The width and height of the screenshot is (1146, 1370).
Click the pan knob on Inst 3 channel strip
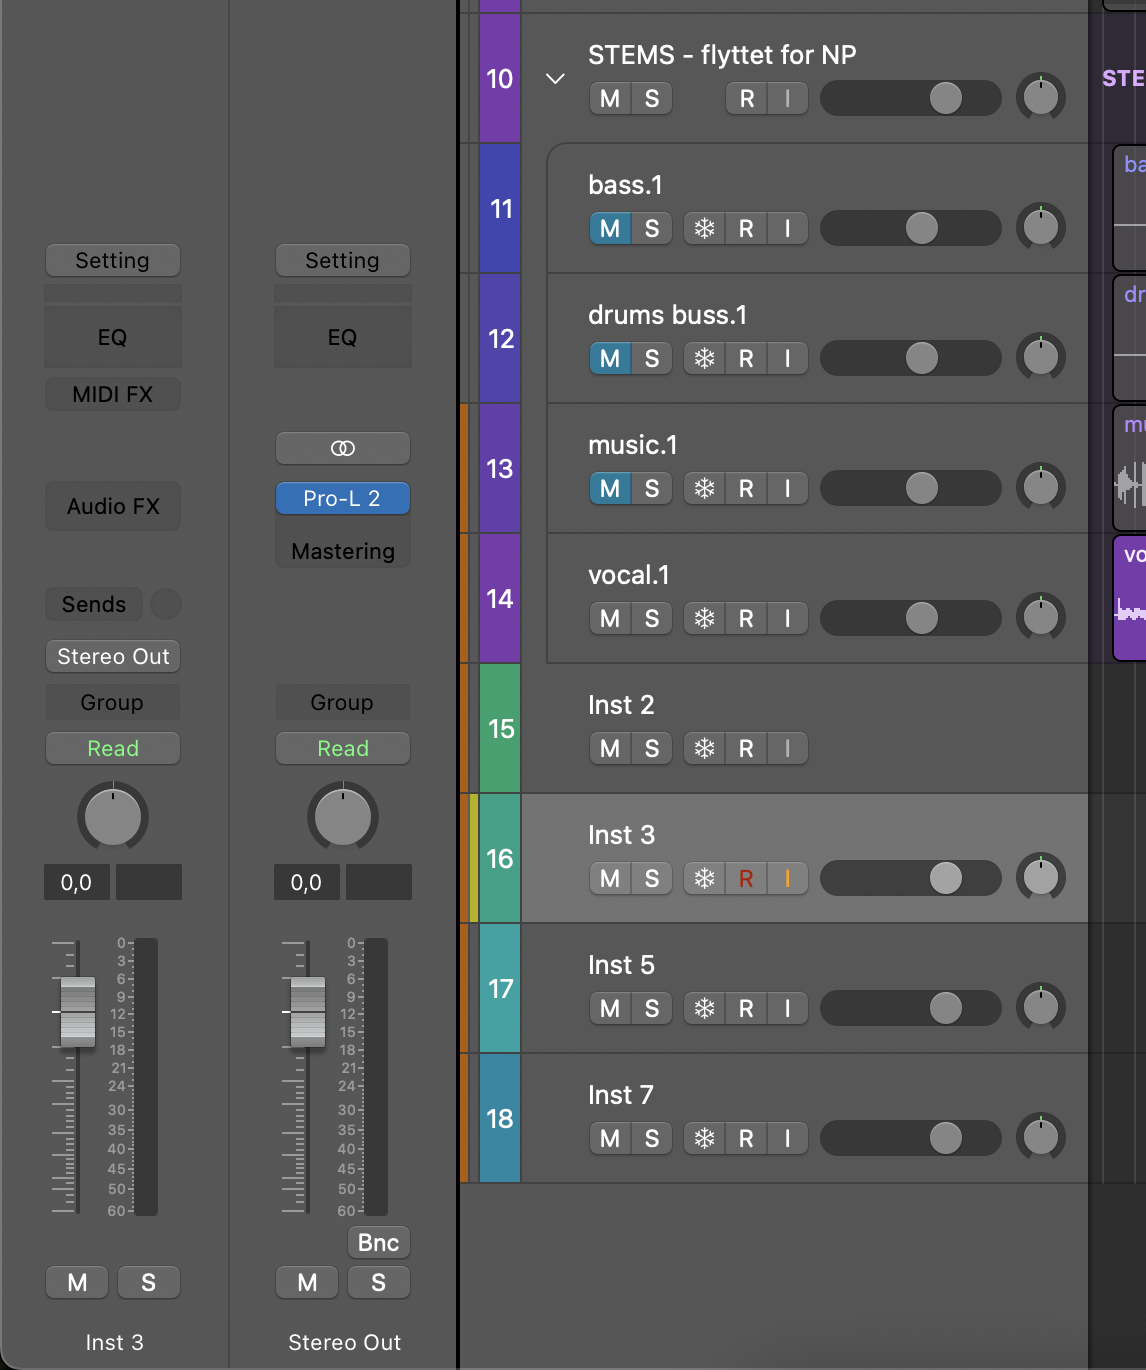pyautogui.click(x=113, y=817)
